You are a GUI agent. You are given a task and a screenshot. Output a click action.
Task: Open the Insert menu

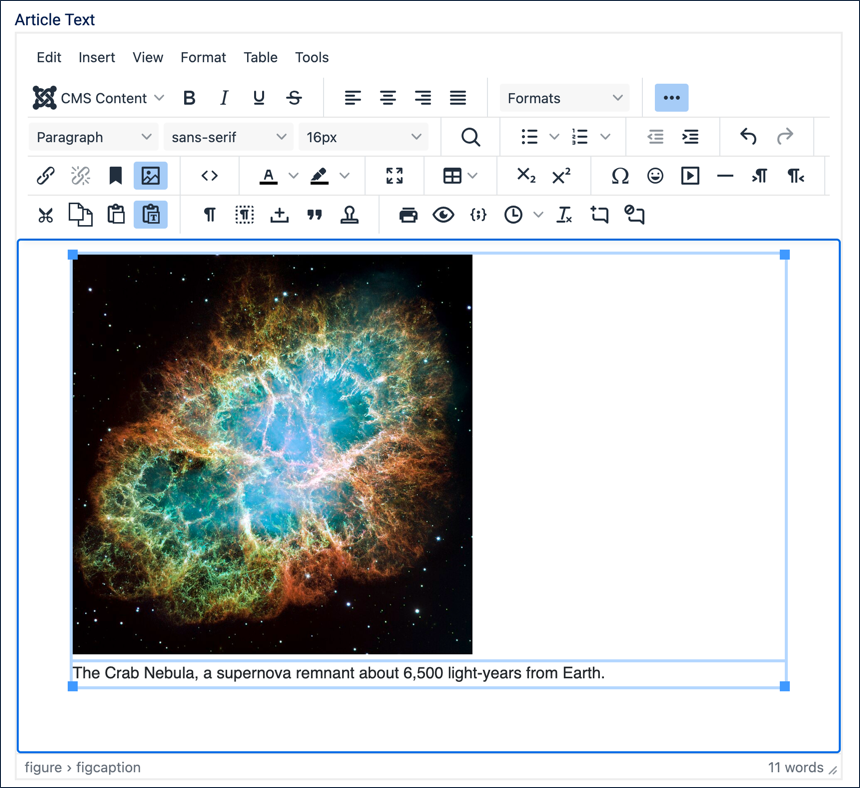97,58
